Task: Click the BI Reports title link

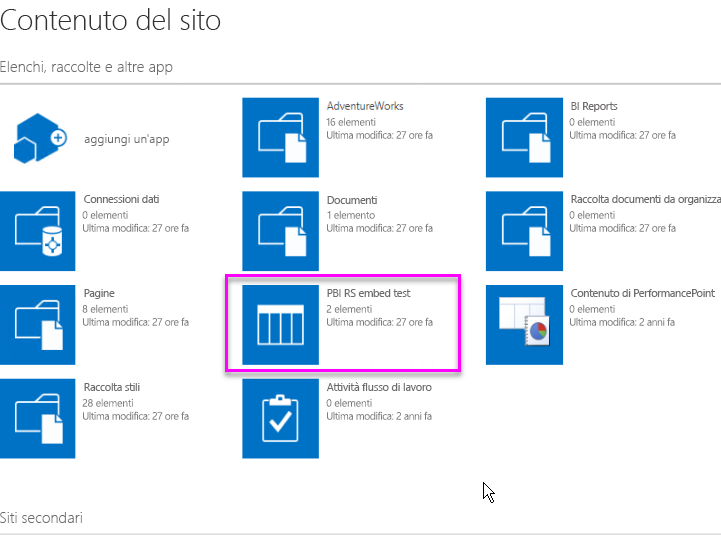Action: tap(594, 106)
